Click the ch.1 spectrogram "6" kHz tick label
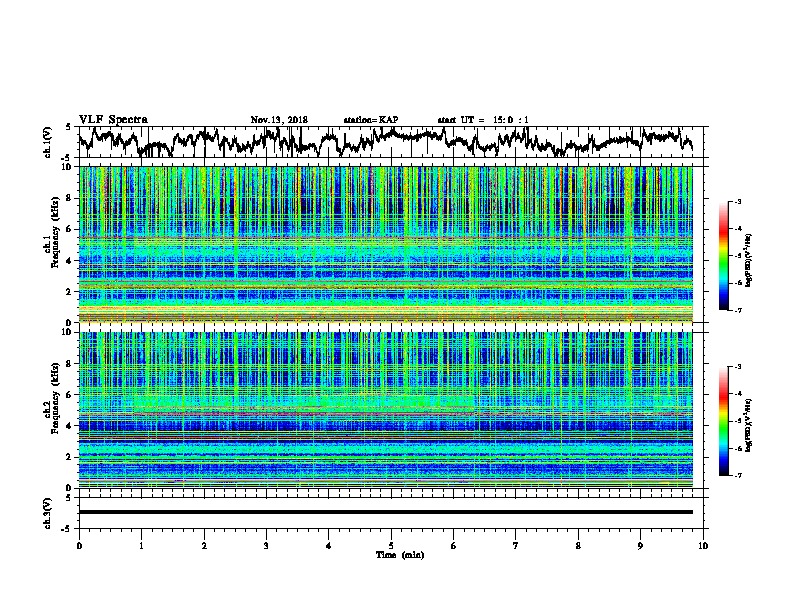This screenshot has width=792, height=612. point(70,229)
